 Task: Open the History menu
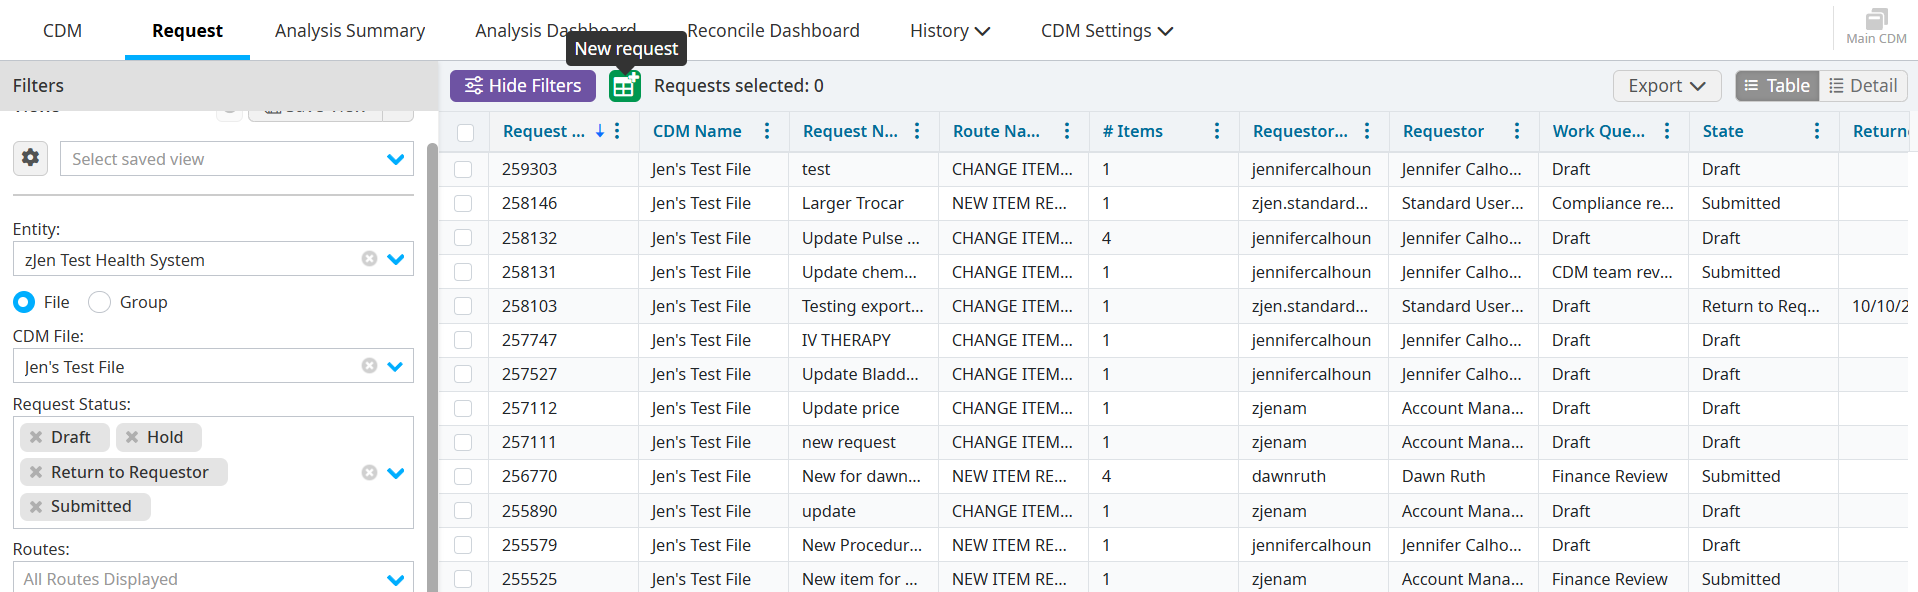(949, 31)
